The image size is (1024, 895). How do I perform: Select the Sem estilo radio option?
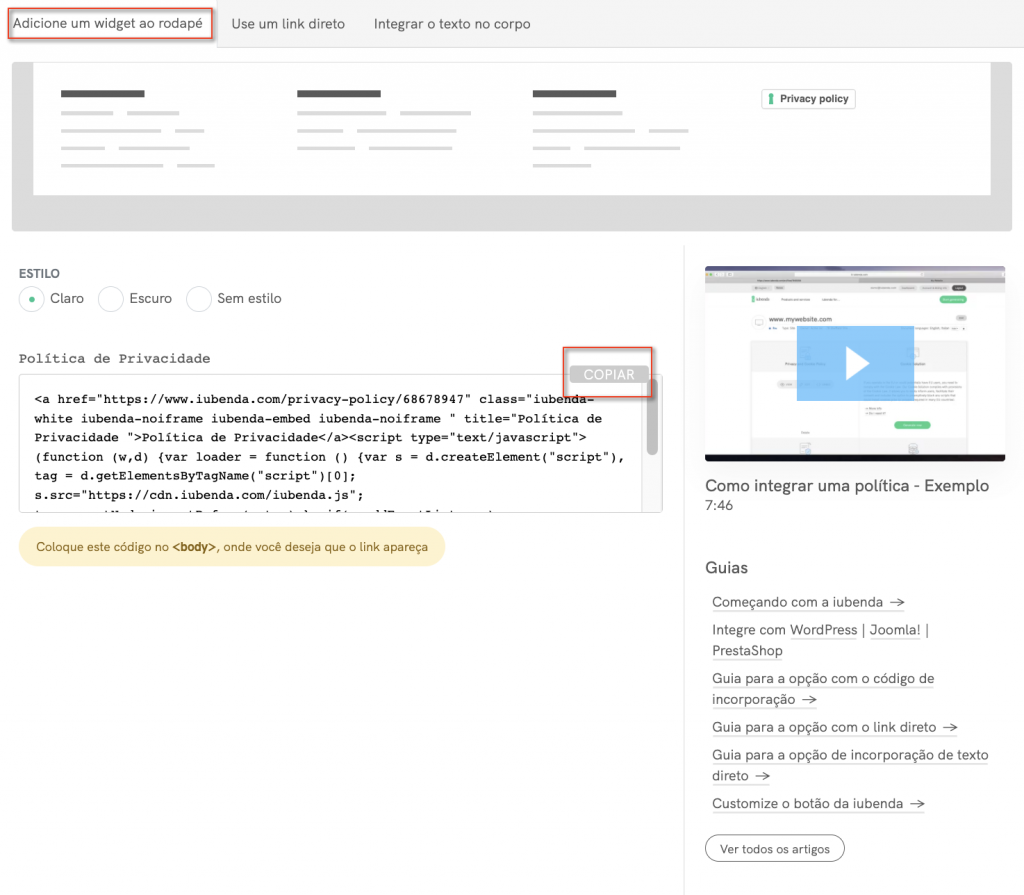click(199, 298)
